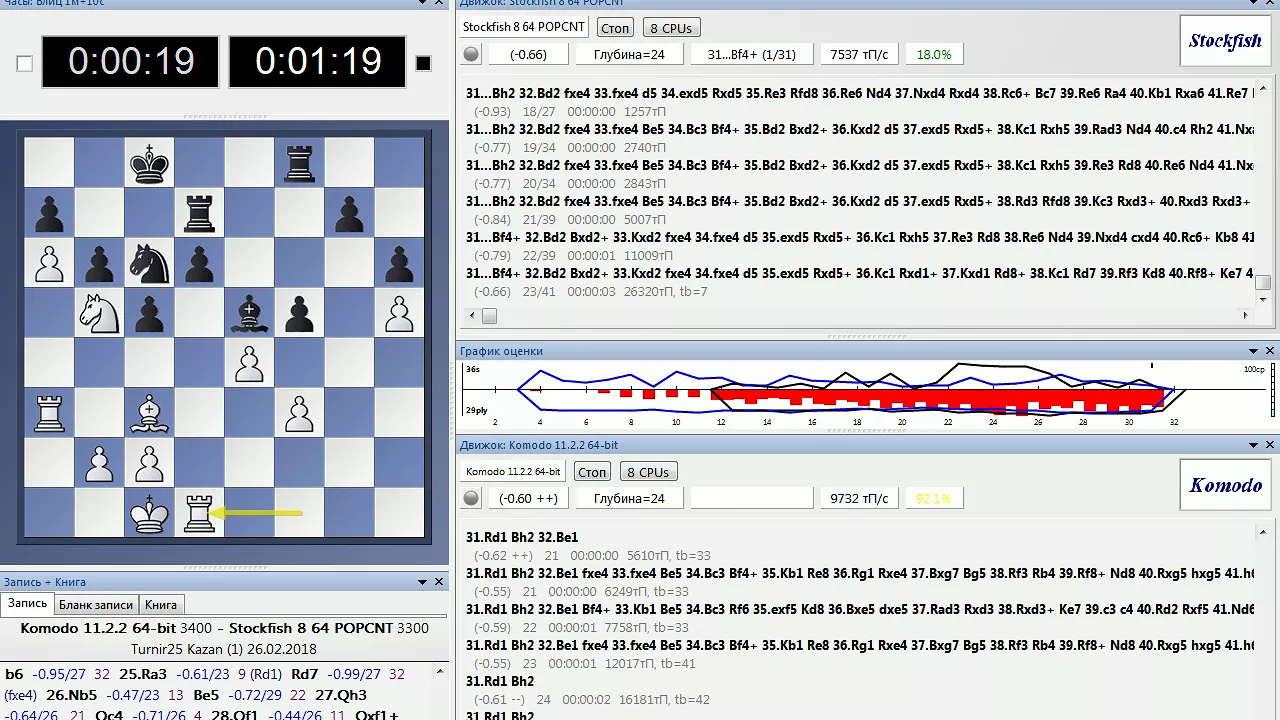Click the Stockfish 8 CPUs button
This screenshot has height=720, width=1280.
point(670,28)
